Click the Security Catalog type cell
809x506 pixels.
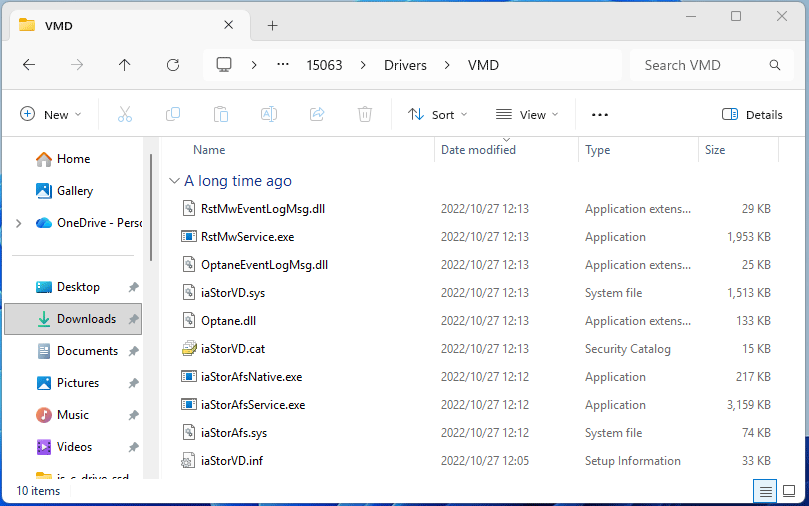point(627,349)
